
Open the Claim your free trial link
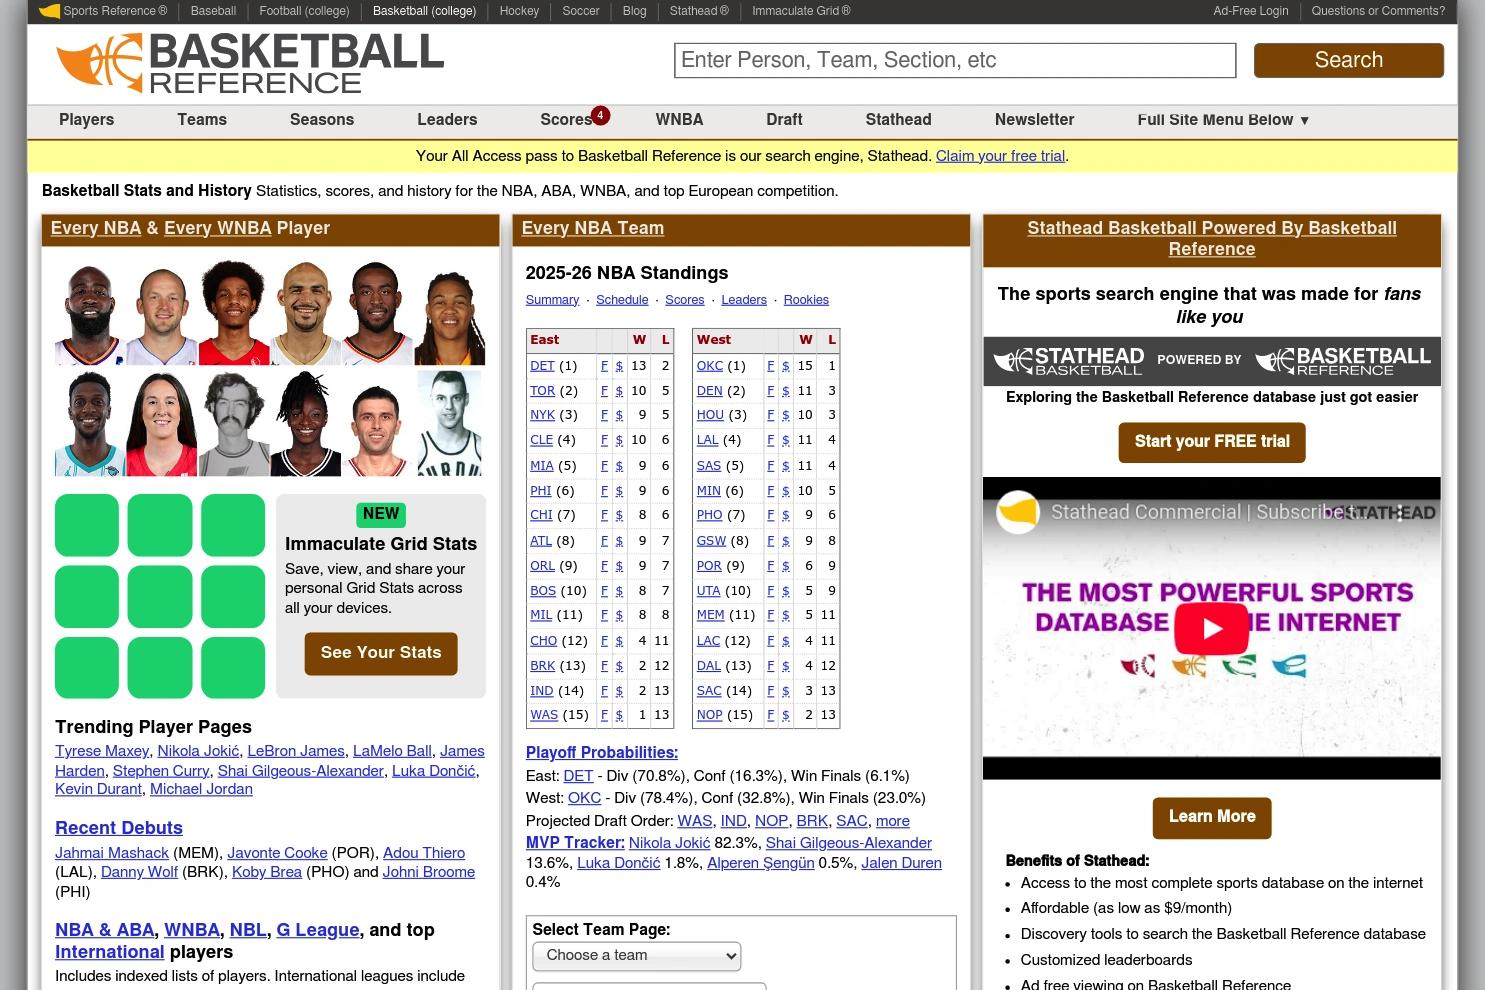click(1000, 156)
